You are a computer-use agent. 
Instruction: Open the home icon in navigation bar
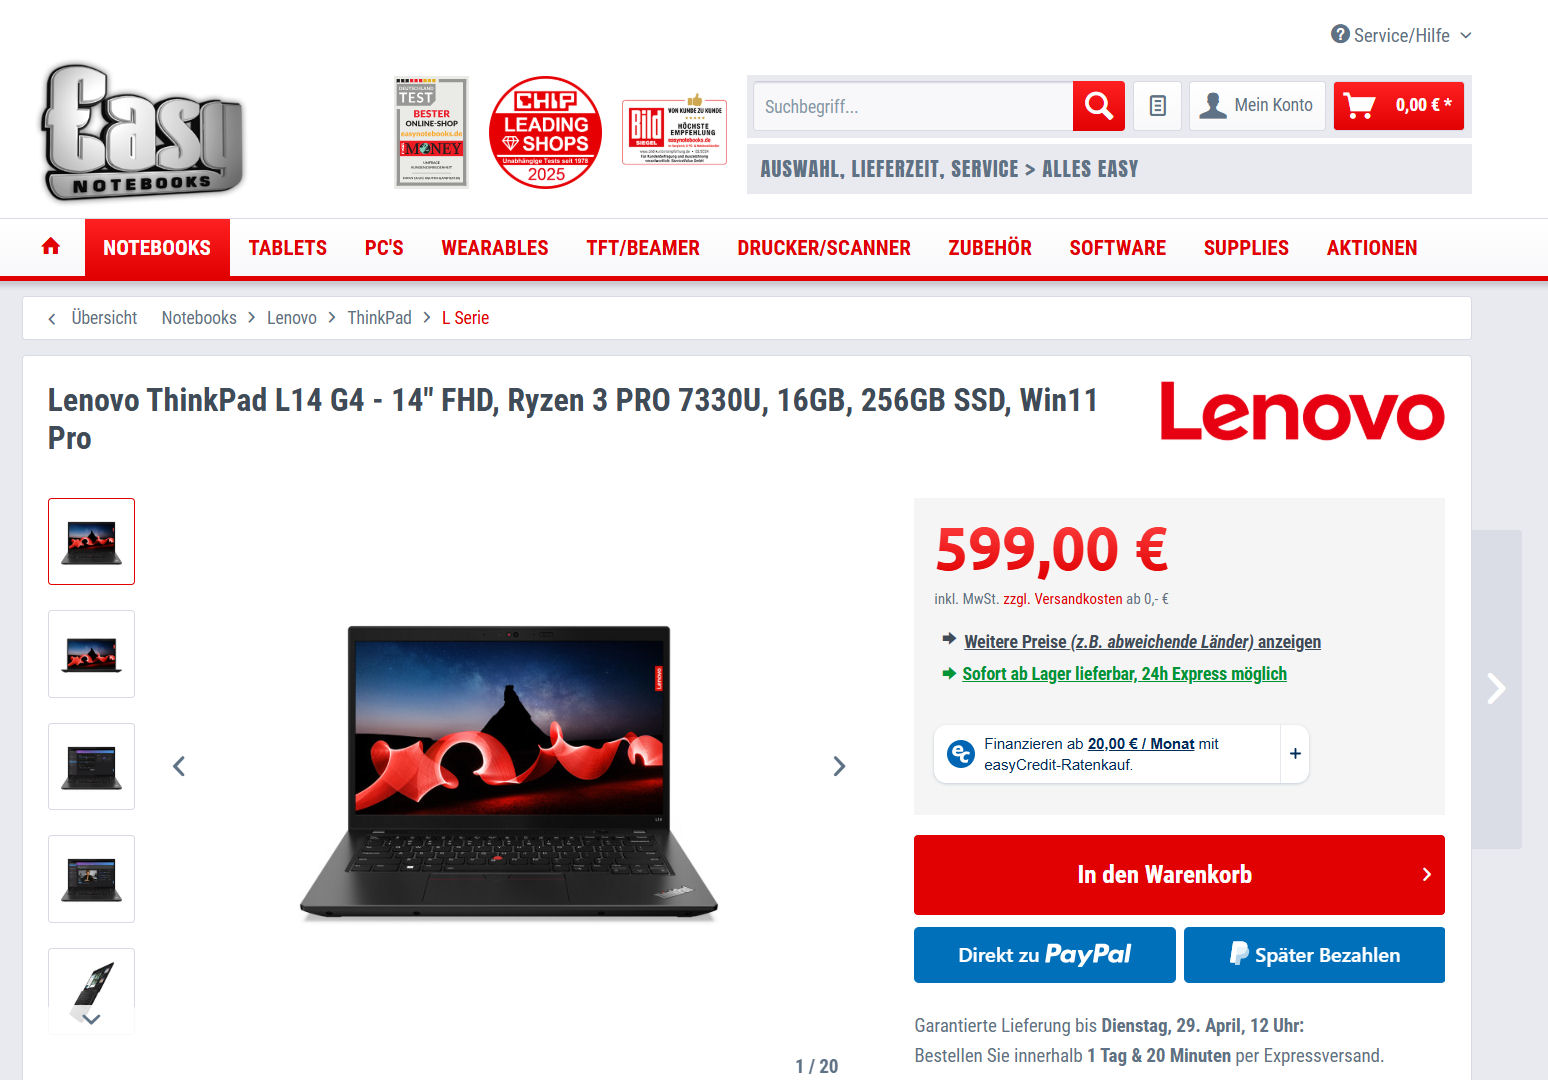(51, 247)
